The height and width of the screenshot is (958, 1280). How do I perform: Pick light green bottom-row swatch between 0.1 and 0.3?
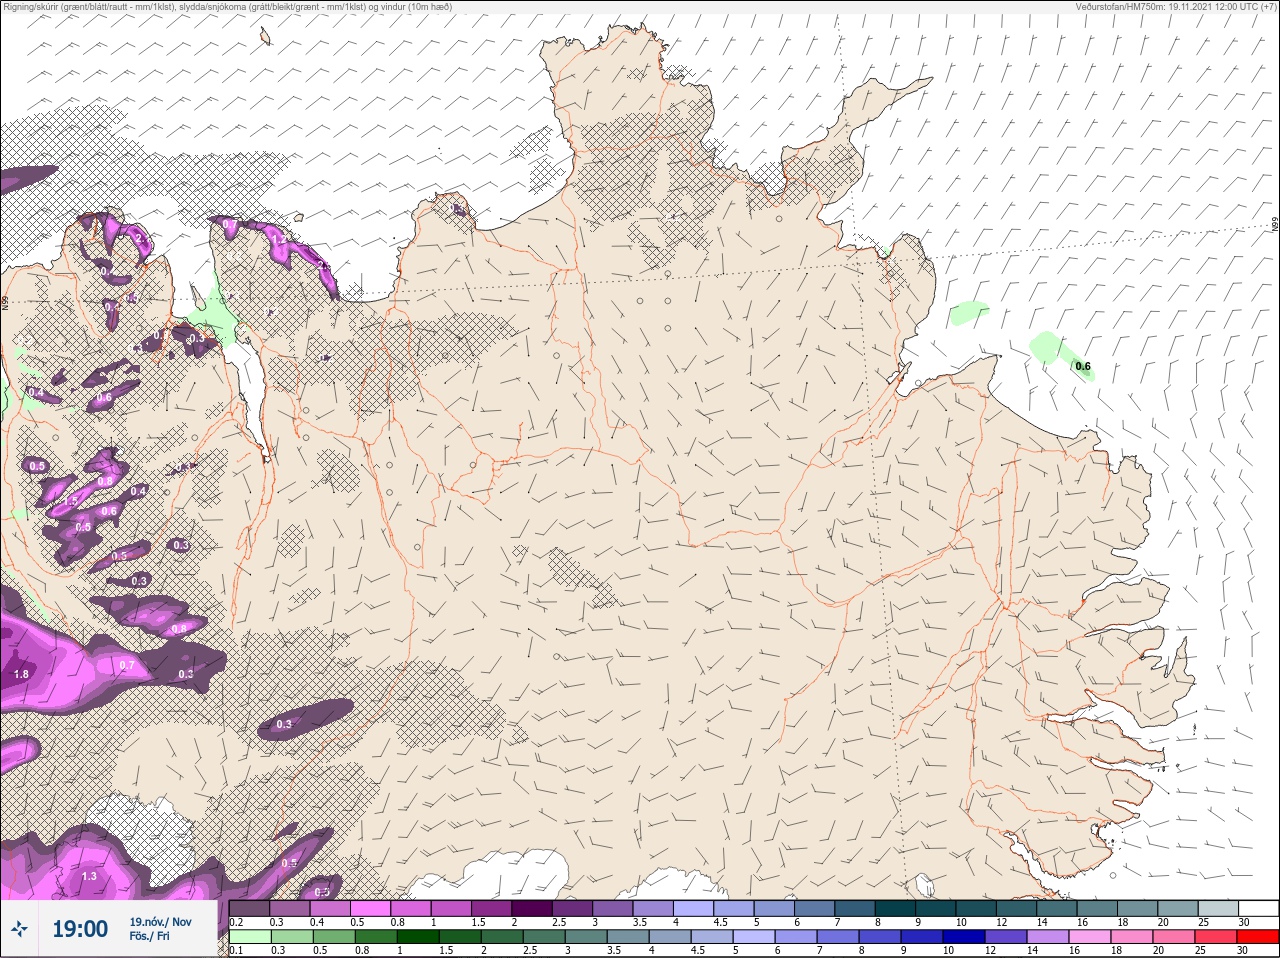click(250, 937)
